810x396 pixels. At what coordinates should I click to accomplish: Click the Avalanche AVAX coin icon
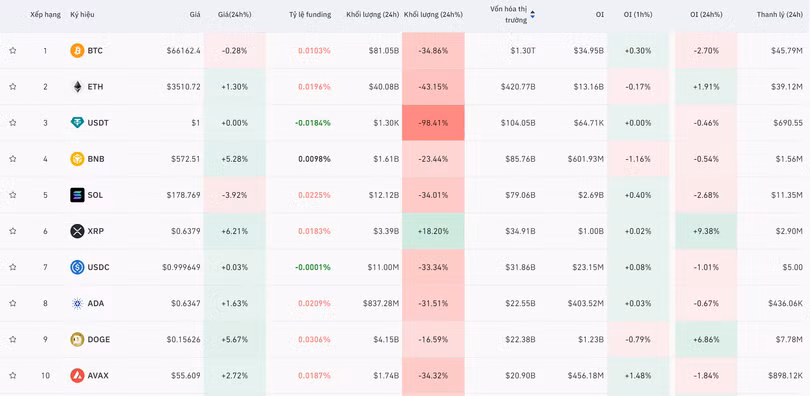point(77,376)
